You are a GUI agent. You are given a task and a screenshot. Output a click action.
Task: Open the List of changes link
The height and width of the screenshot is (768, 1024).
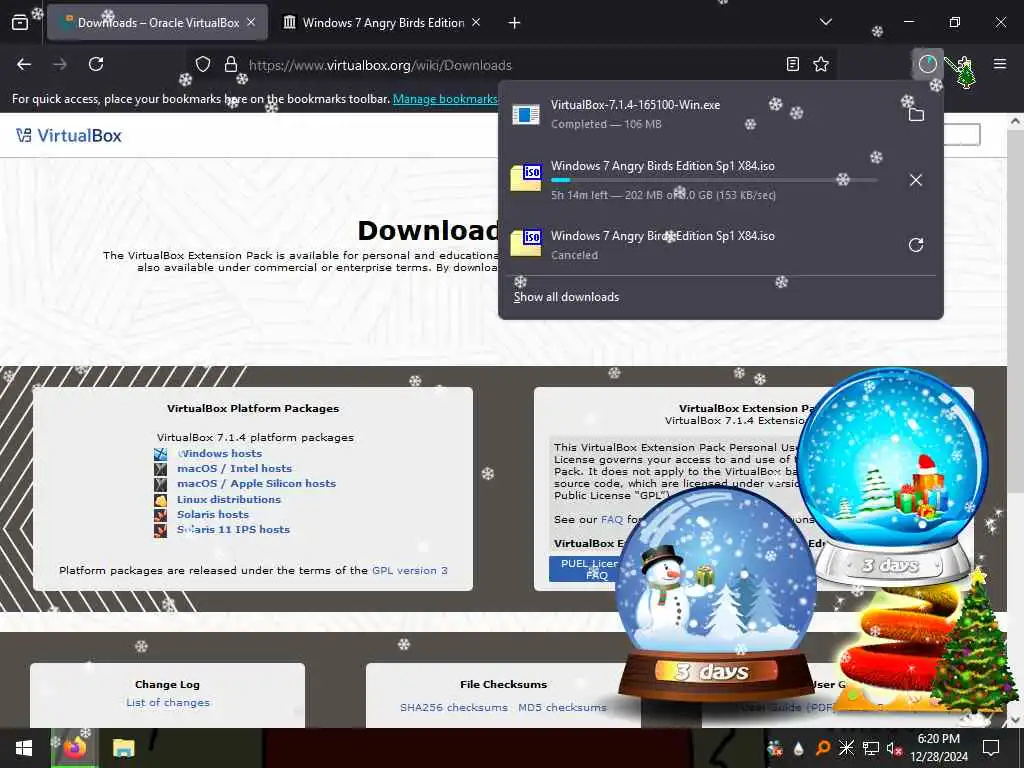[x=168, y=703]
